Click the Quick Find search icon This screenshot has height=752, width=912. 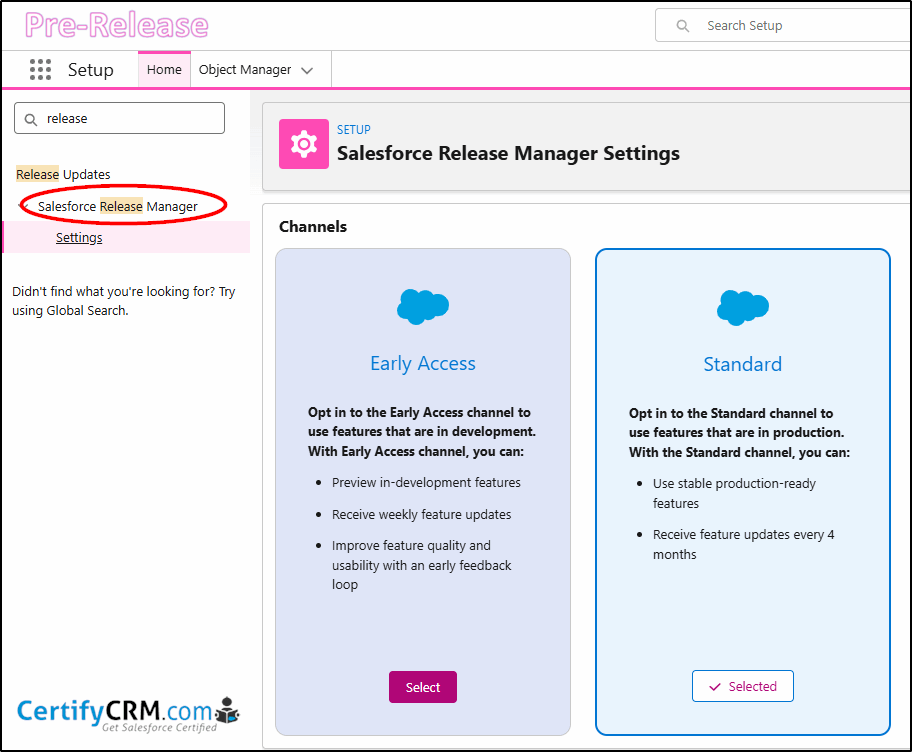[32, 119]
